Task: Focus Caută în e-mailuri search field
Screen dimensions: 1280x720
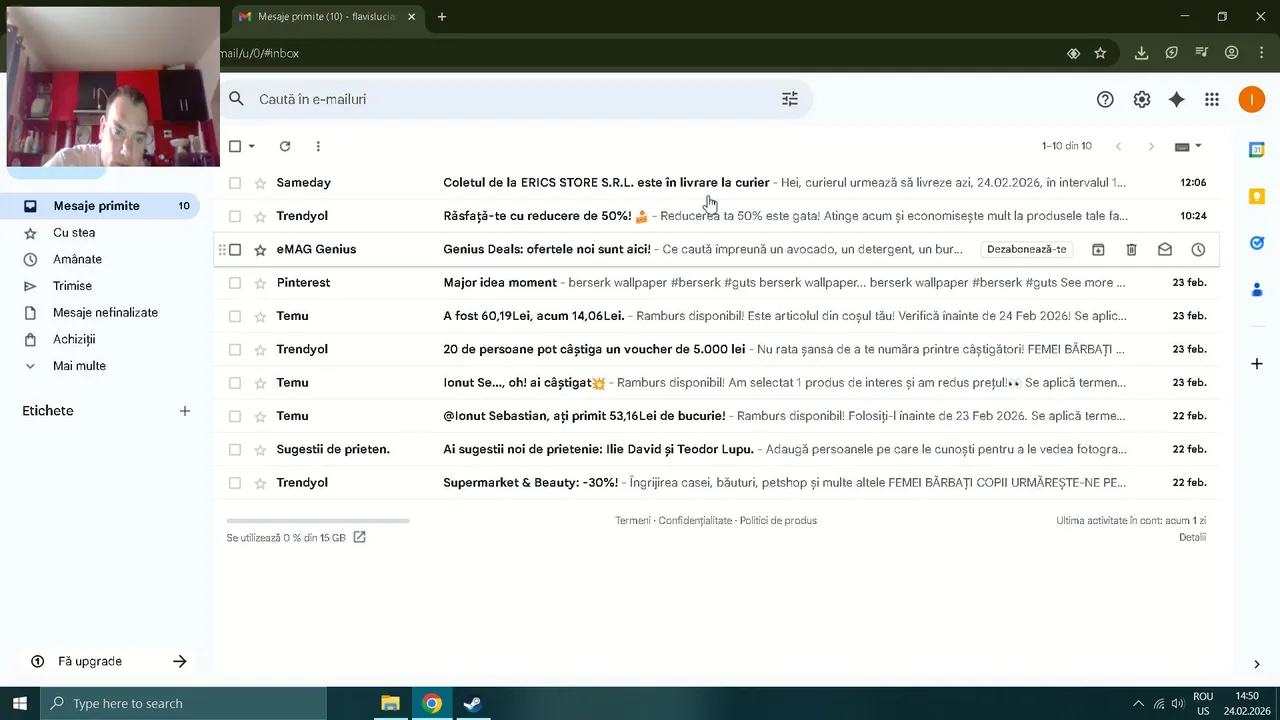Action: tap(515, 99)
